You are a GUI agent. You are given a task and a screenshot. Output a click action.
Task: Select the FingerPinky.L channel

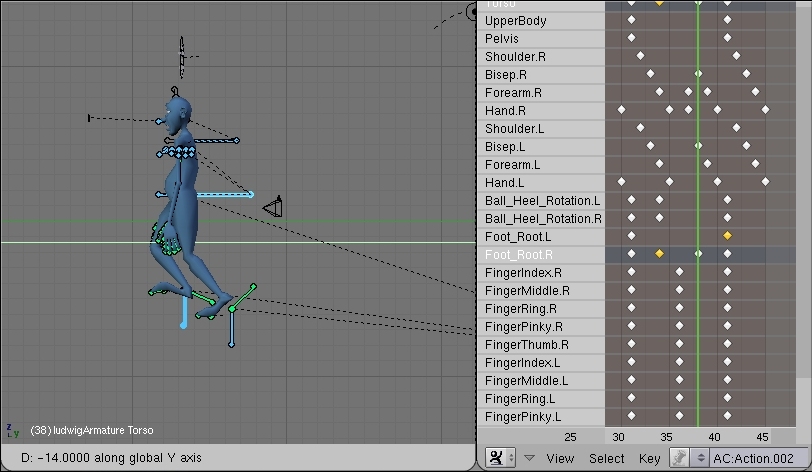(541, 417)
